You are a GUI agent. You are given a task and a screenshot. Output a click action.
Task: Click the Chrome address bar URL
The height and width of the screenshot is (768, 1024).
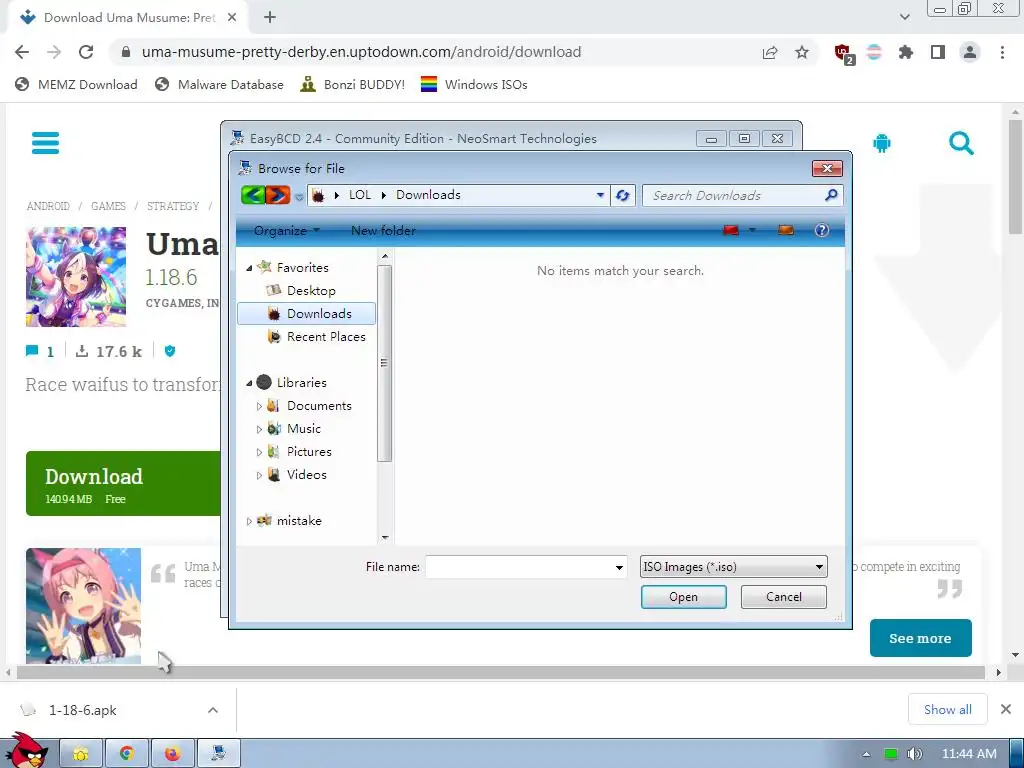(x=361, y=52)
